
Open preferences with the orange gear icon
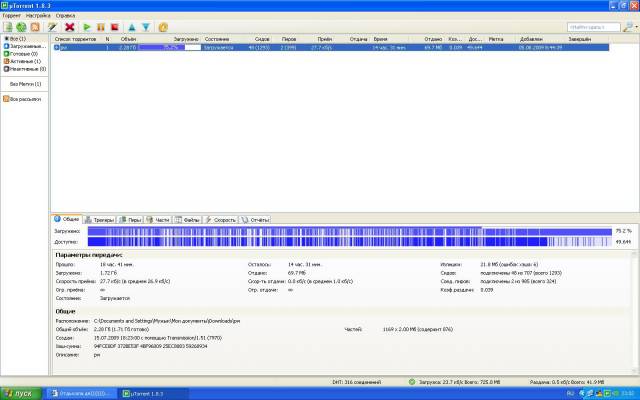click(163, 27)
